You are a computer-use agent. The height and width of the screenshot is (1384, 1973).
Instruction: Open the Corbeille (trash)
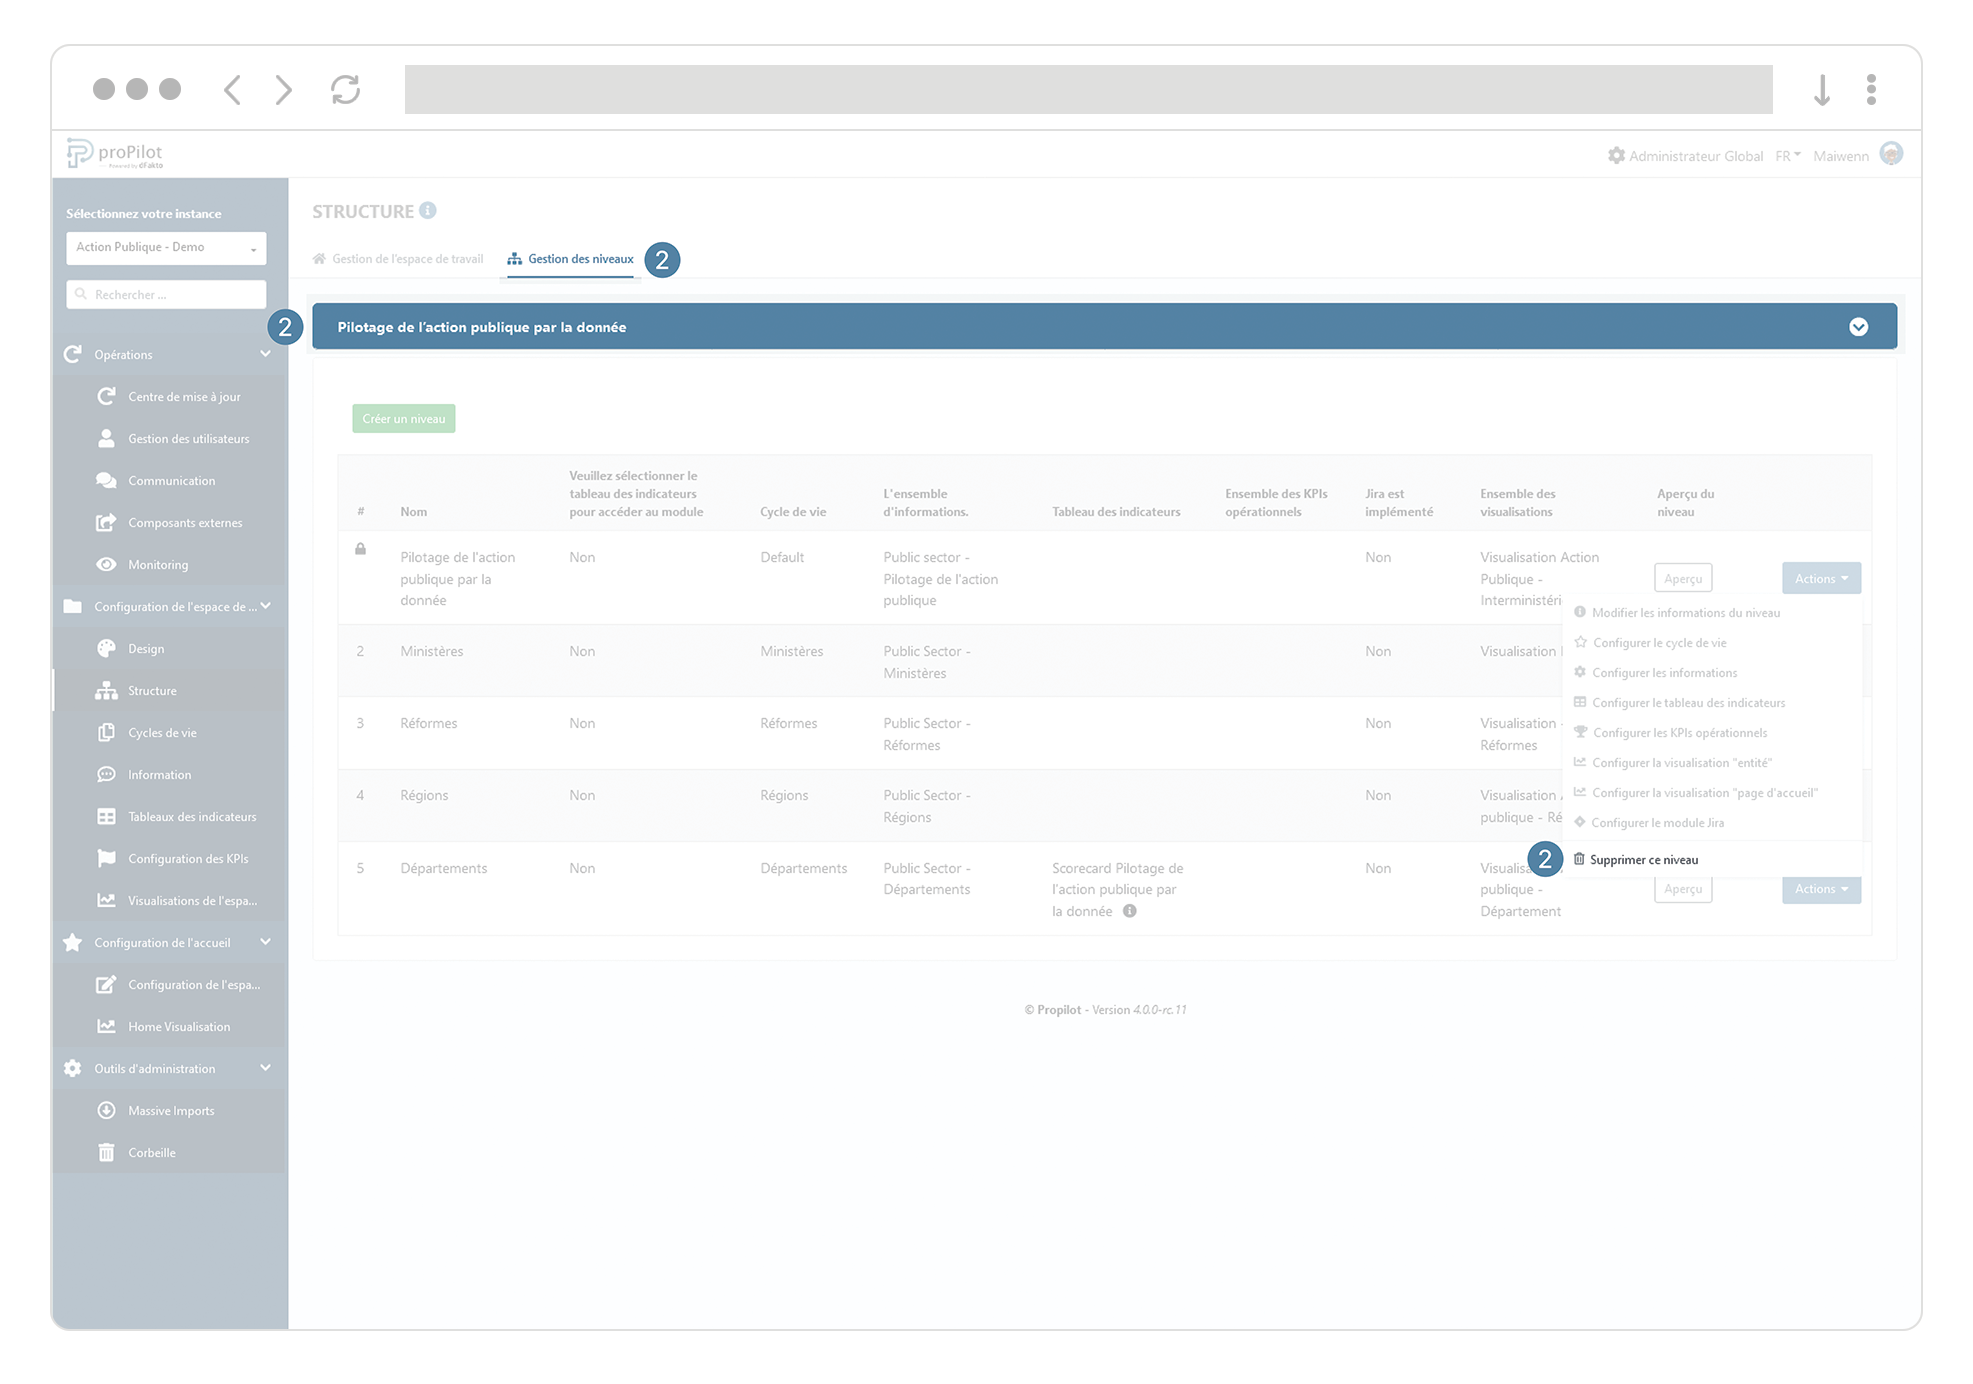[151, 1152]
